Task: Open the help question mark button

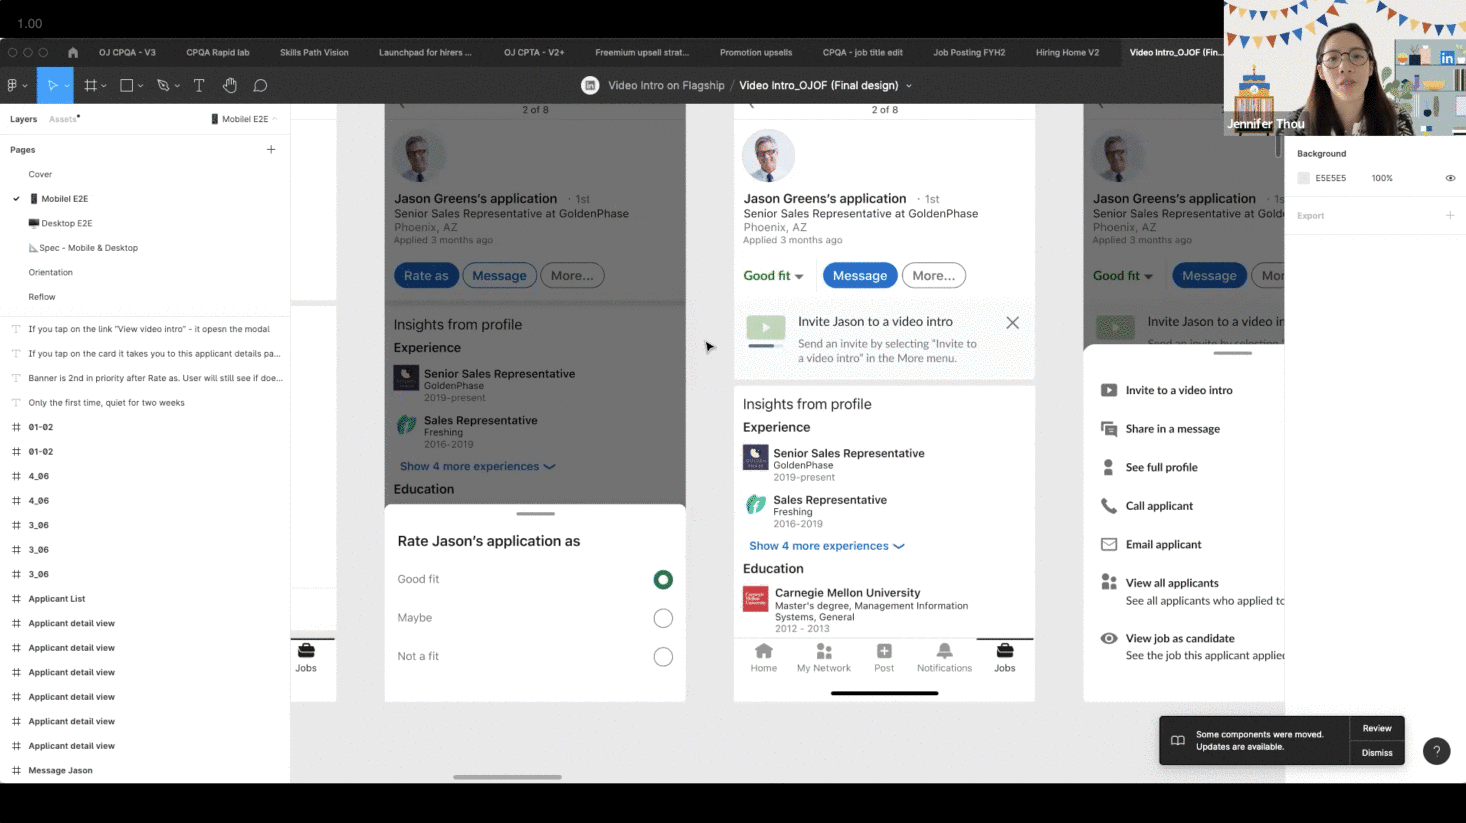Action: 1436,751
